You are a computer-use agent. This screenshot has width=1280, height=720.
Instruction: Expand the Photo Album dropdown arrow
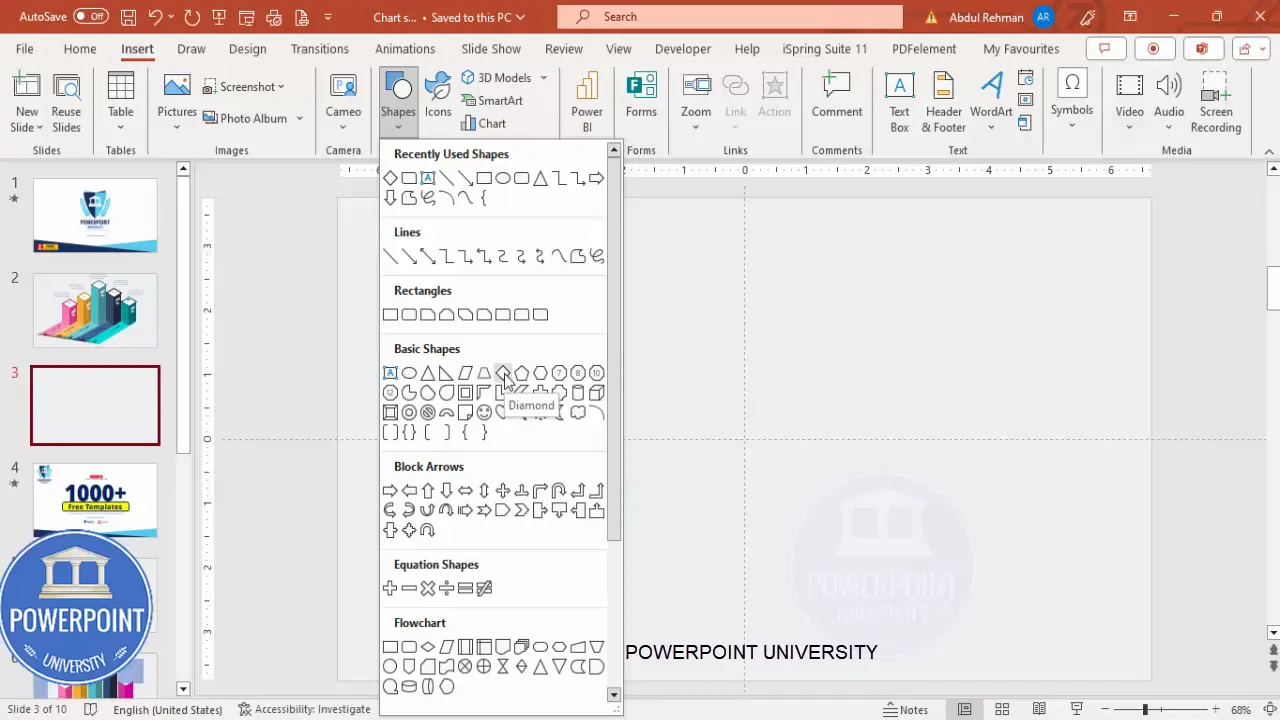coord(299,118)
